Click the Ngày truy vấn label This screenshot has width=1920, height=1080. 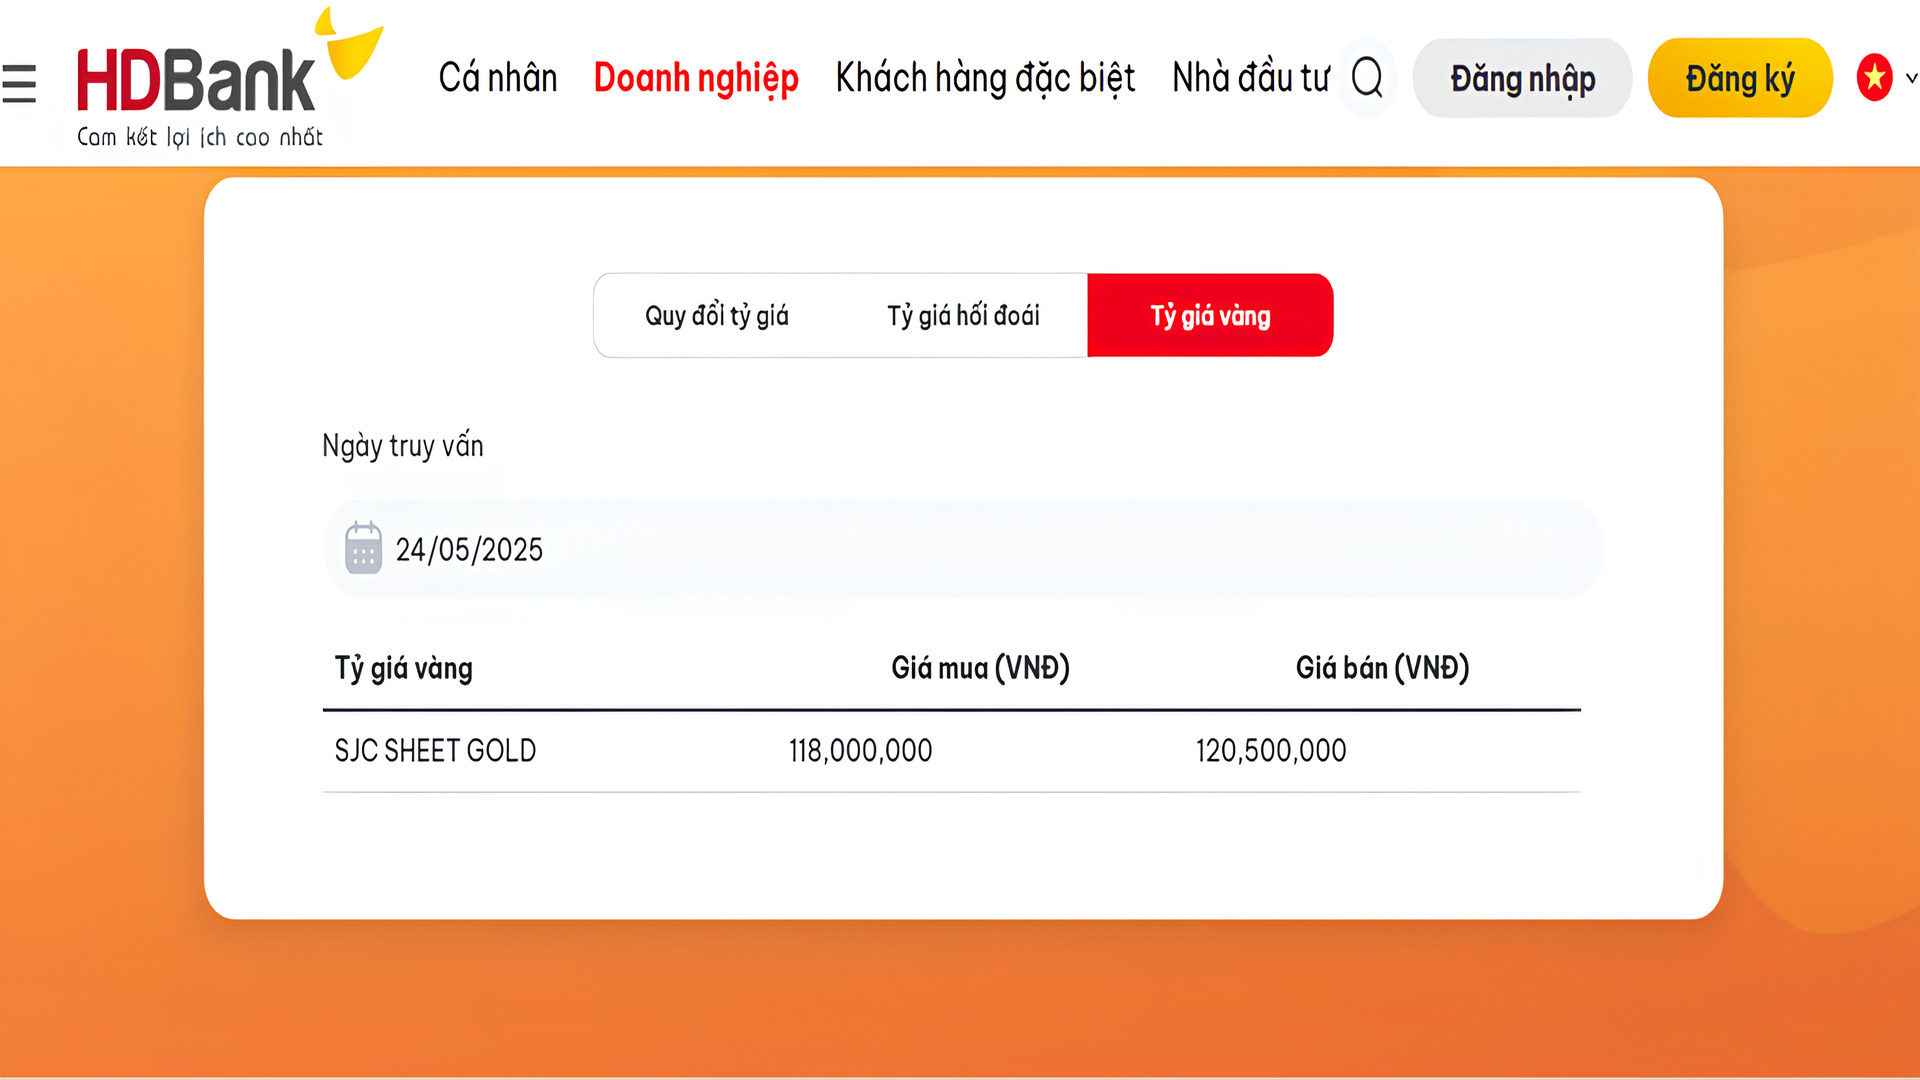(402, 446)
